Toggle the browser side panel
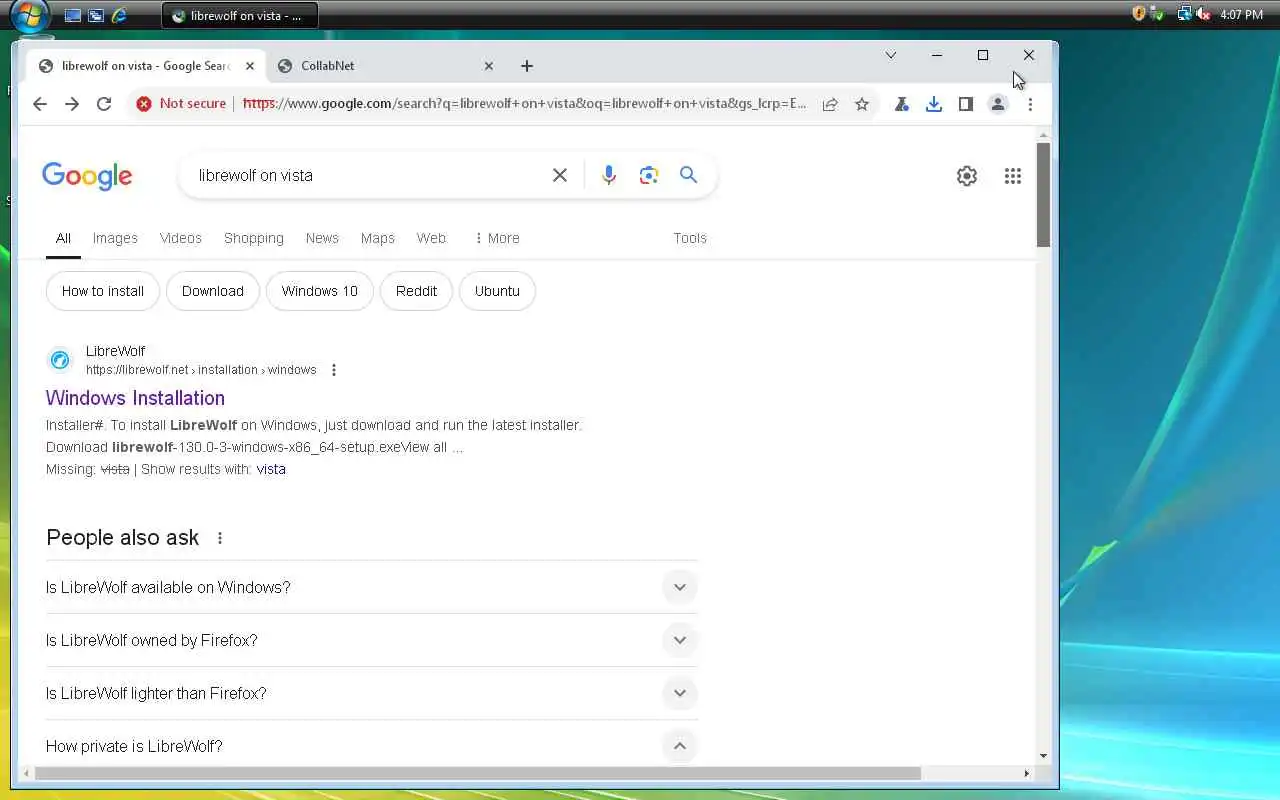Viewport: 1280px width, 800px height. pyautogui.click(x=966, y=104)
